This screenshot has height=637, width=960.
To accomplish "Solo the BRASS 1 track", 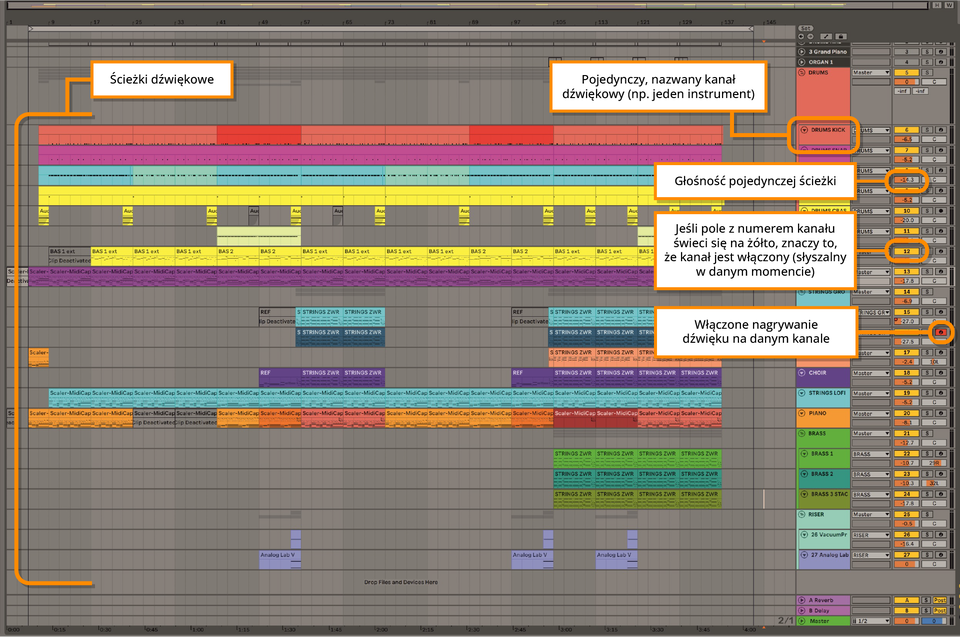I will pos(928,454).
